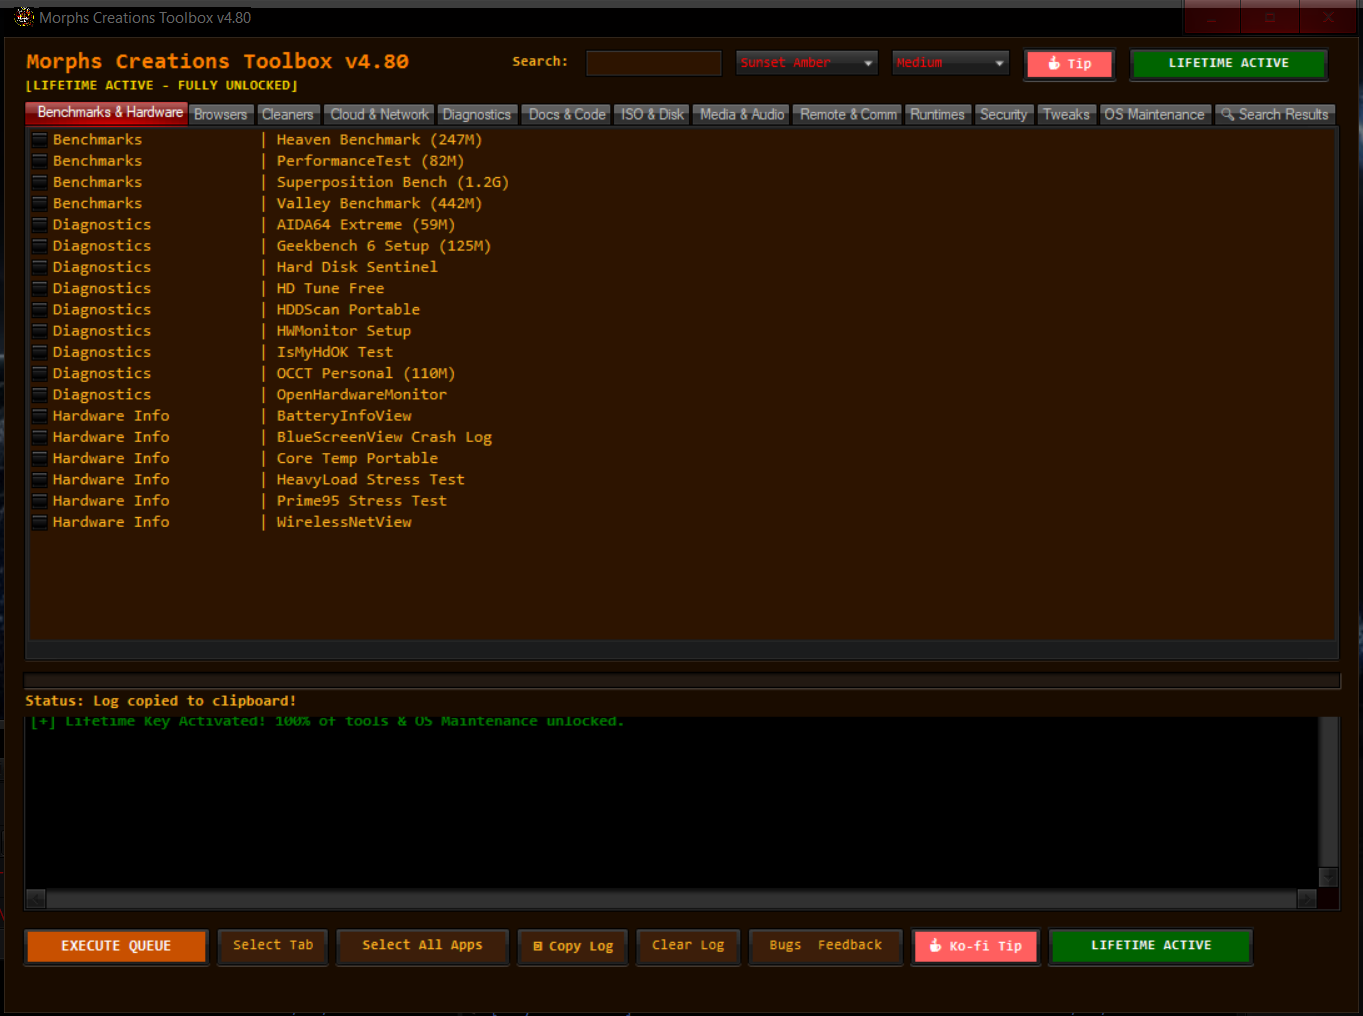Image resolution: width=1363 pixels, height=1016 pixels.
Task: Tick the BlueScreenView Crash Log checkbox
Action: [40, 437]
